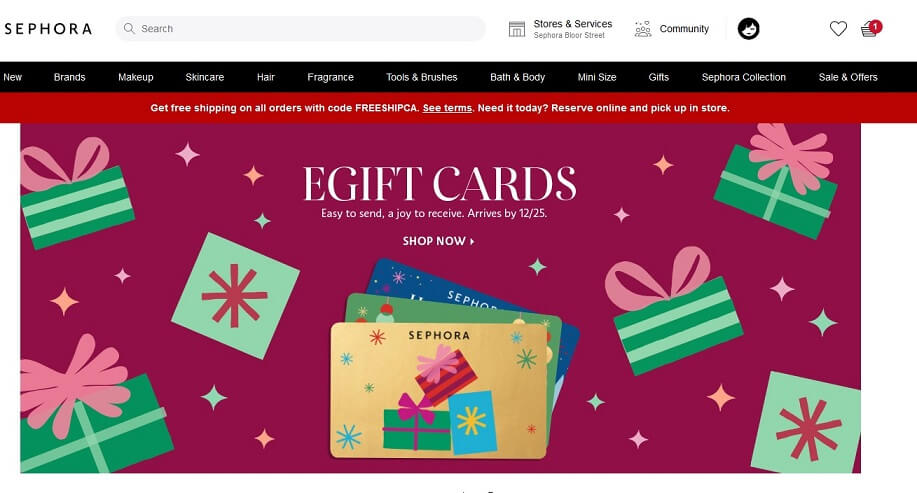The height and width of the screenshot is (493, 917).
Task: Click the gold Sephora gift card image
Action: tap(439, 390)
